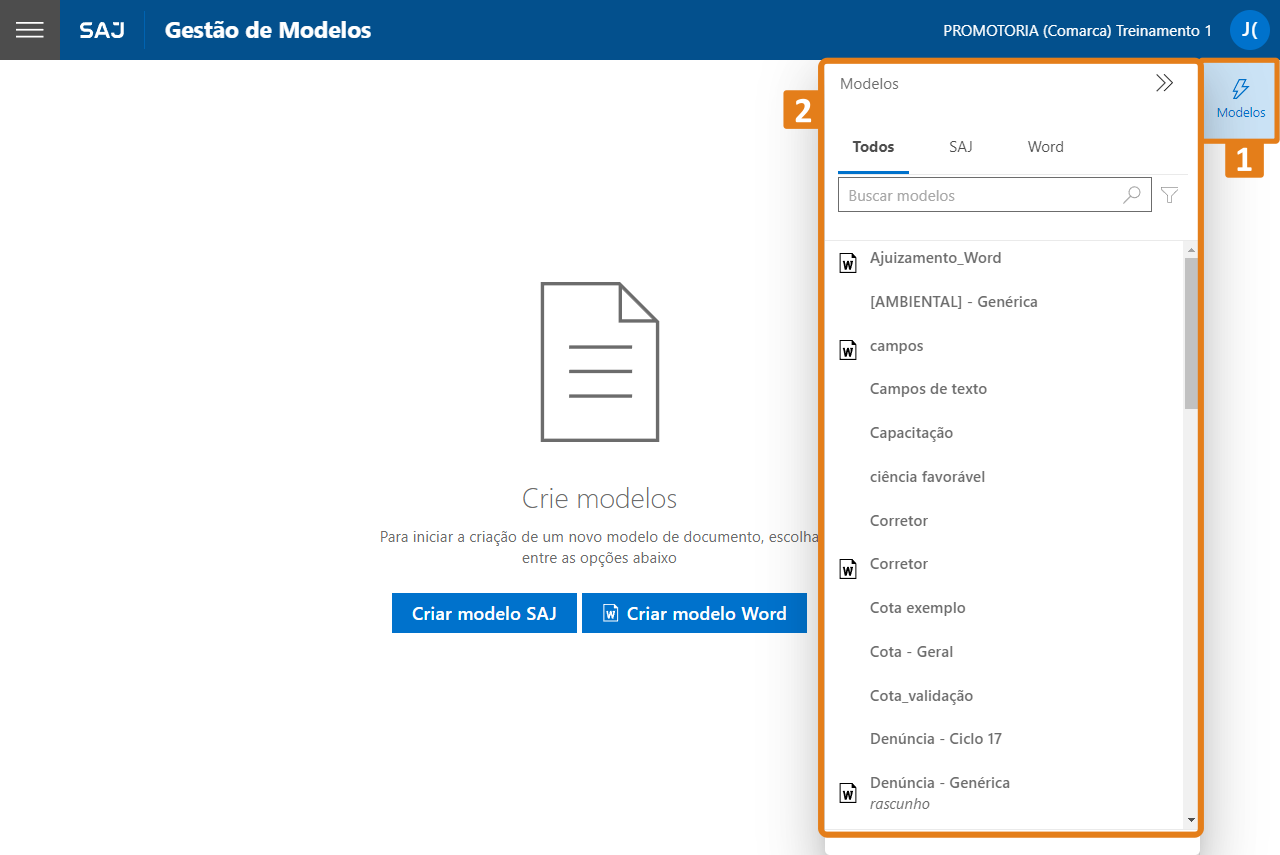Switch to the SAJ tab
Viewport: 1280px width, 855px height.
960,147
